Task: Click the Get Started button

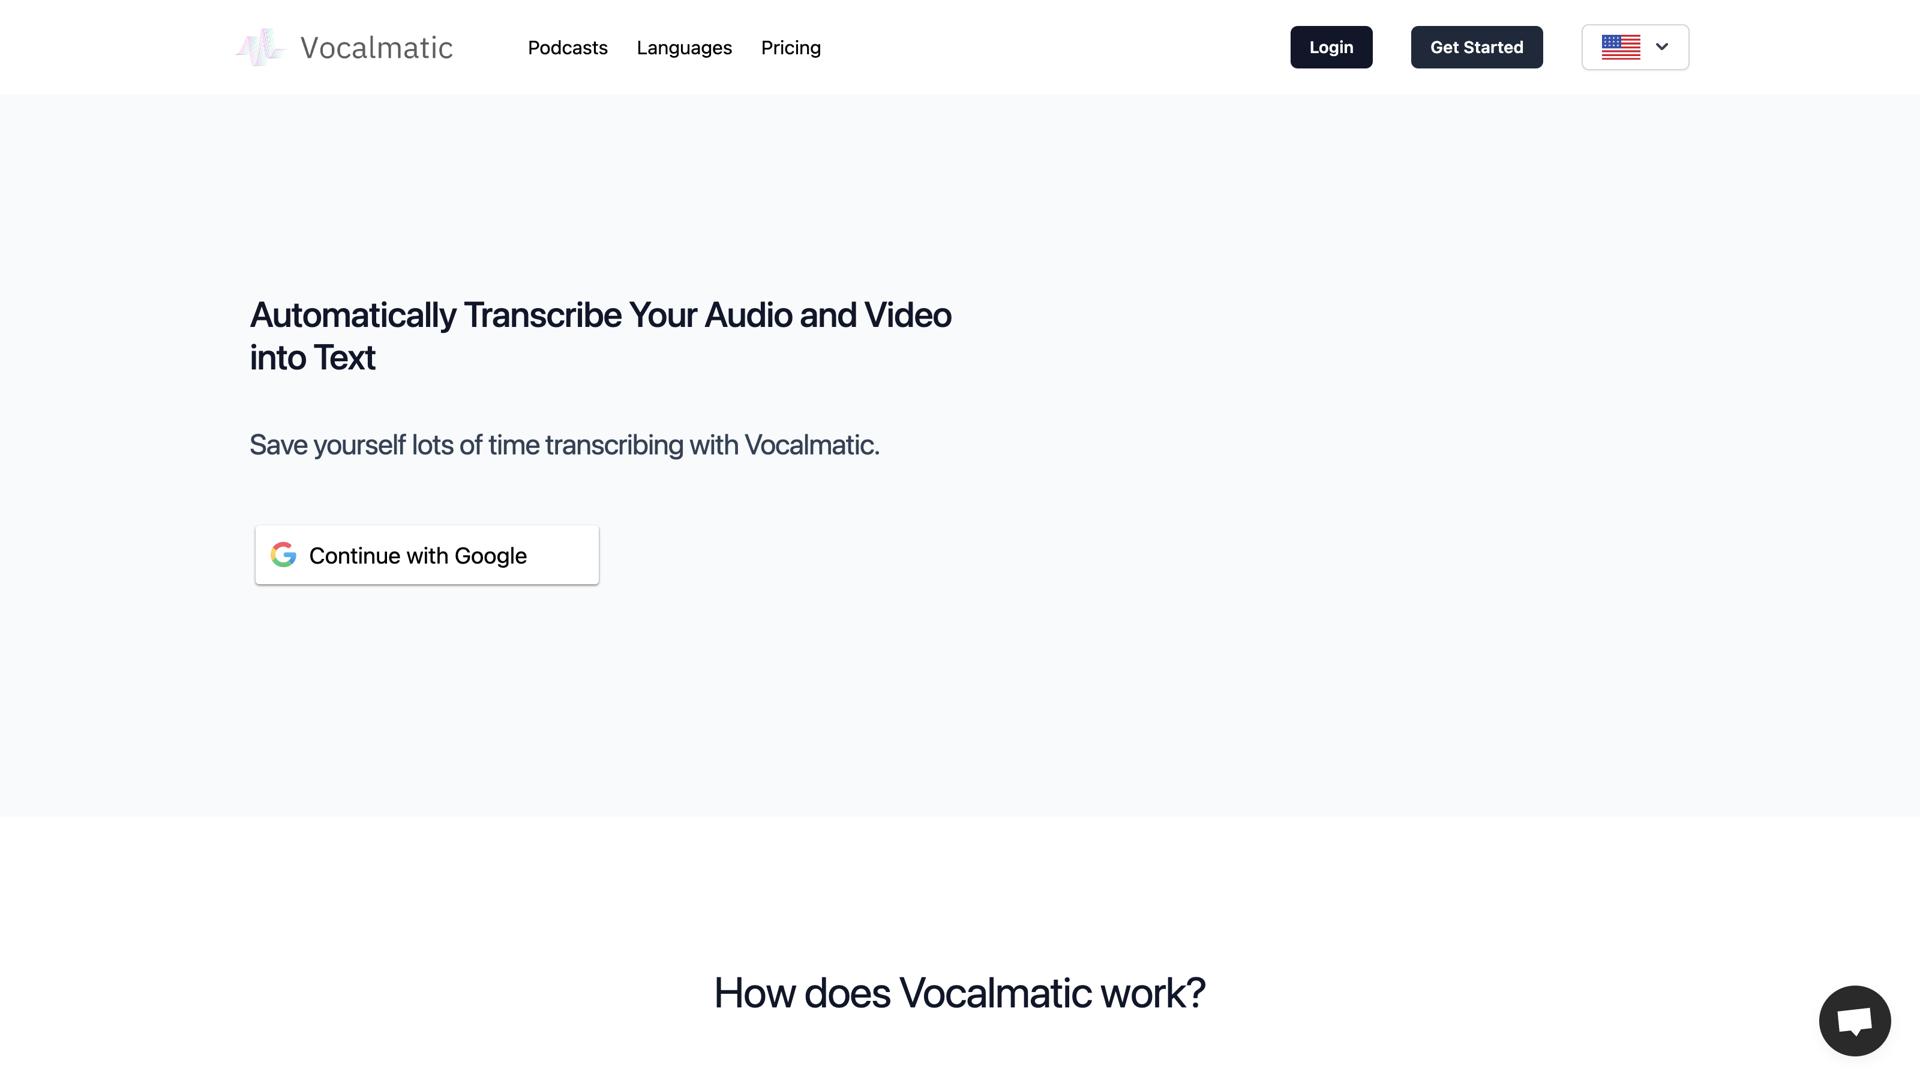Action: [x=1476, y=46]
